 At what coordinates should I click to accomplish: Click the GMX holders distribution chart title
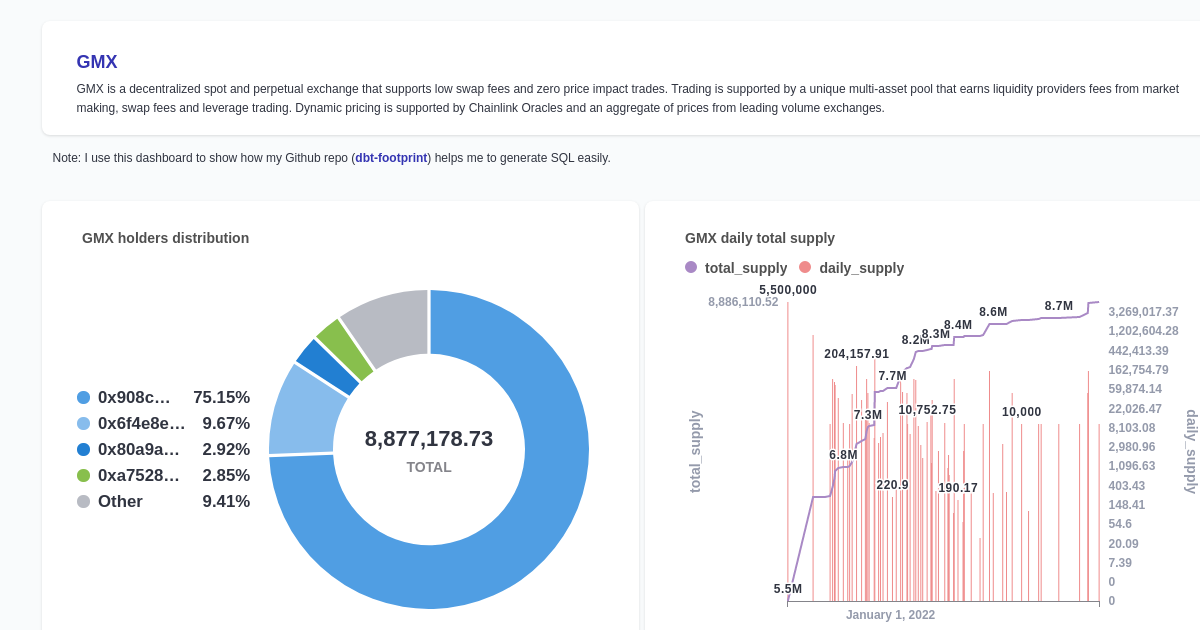pyautogui.click(x=165, y=238)
